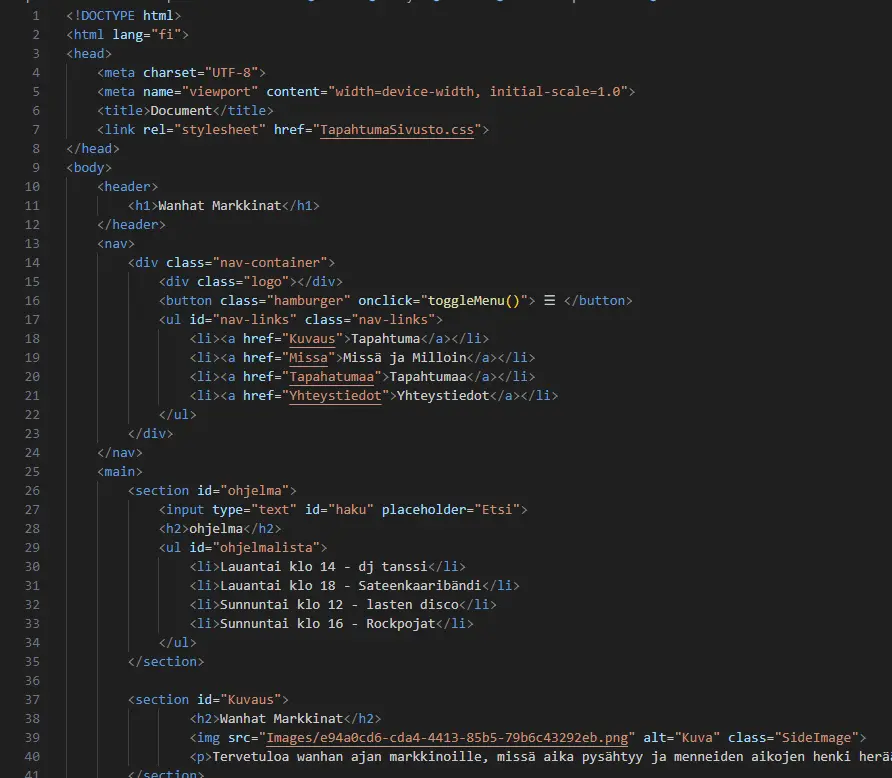This screenshot has width=892, height=778.
Task: Click the Tervetuloa wanhan ajan paragraph text
Action: click(x=552, y=757)
